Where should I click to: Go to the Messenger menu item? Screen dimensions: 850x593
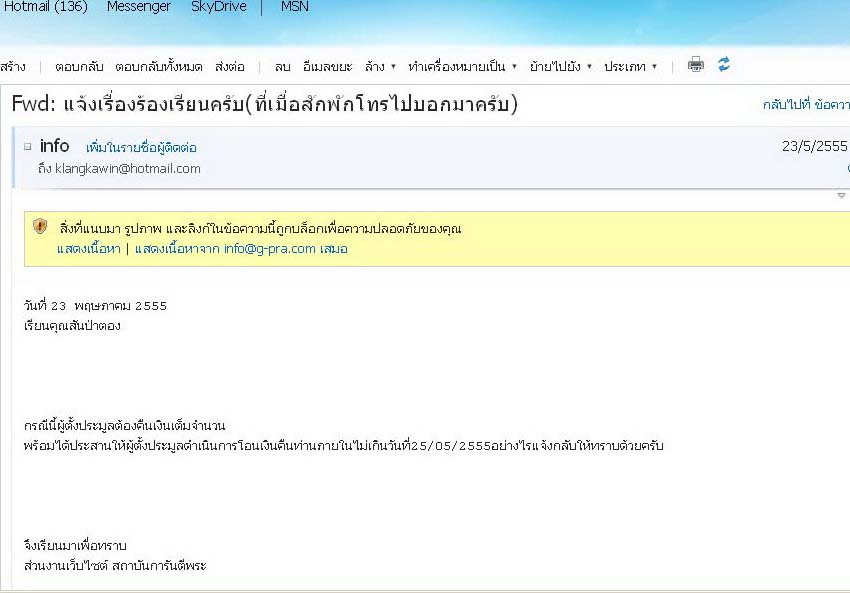140,7
